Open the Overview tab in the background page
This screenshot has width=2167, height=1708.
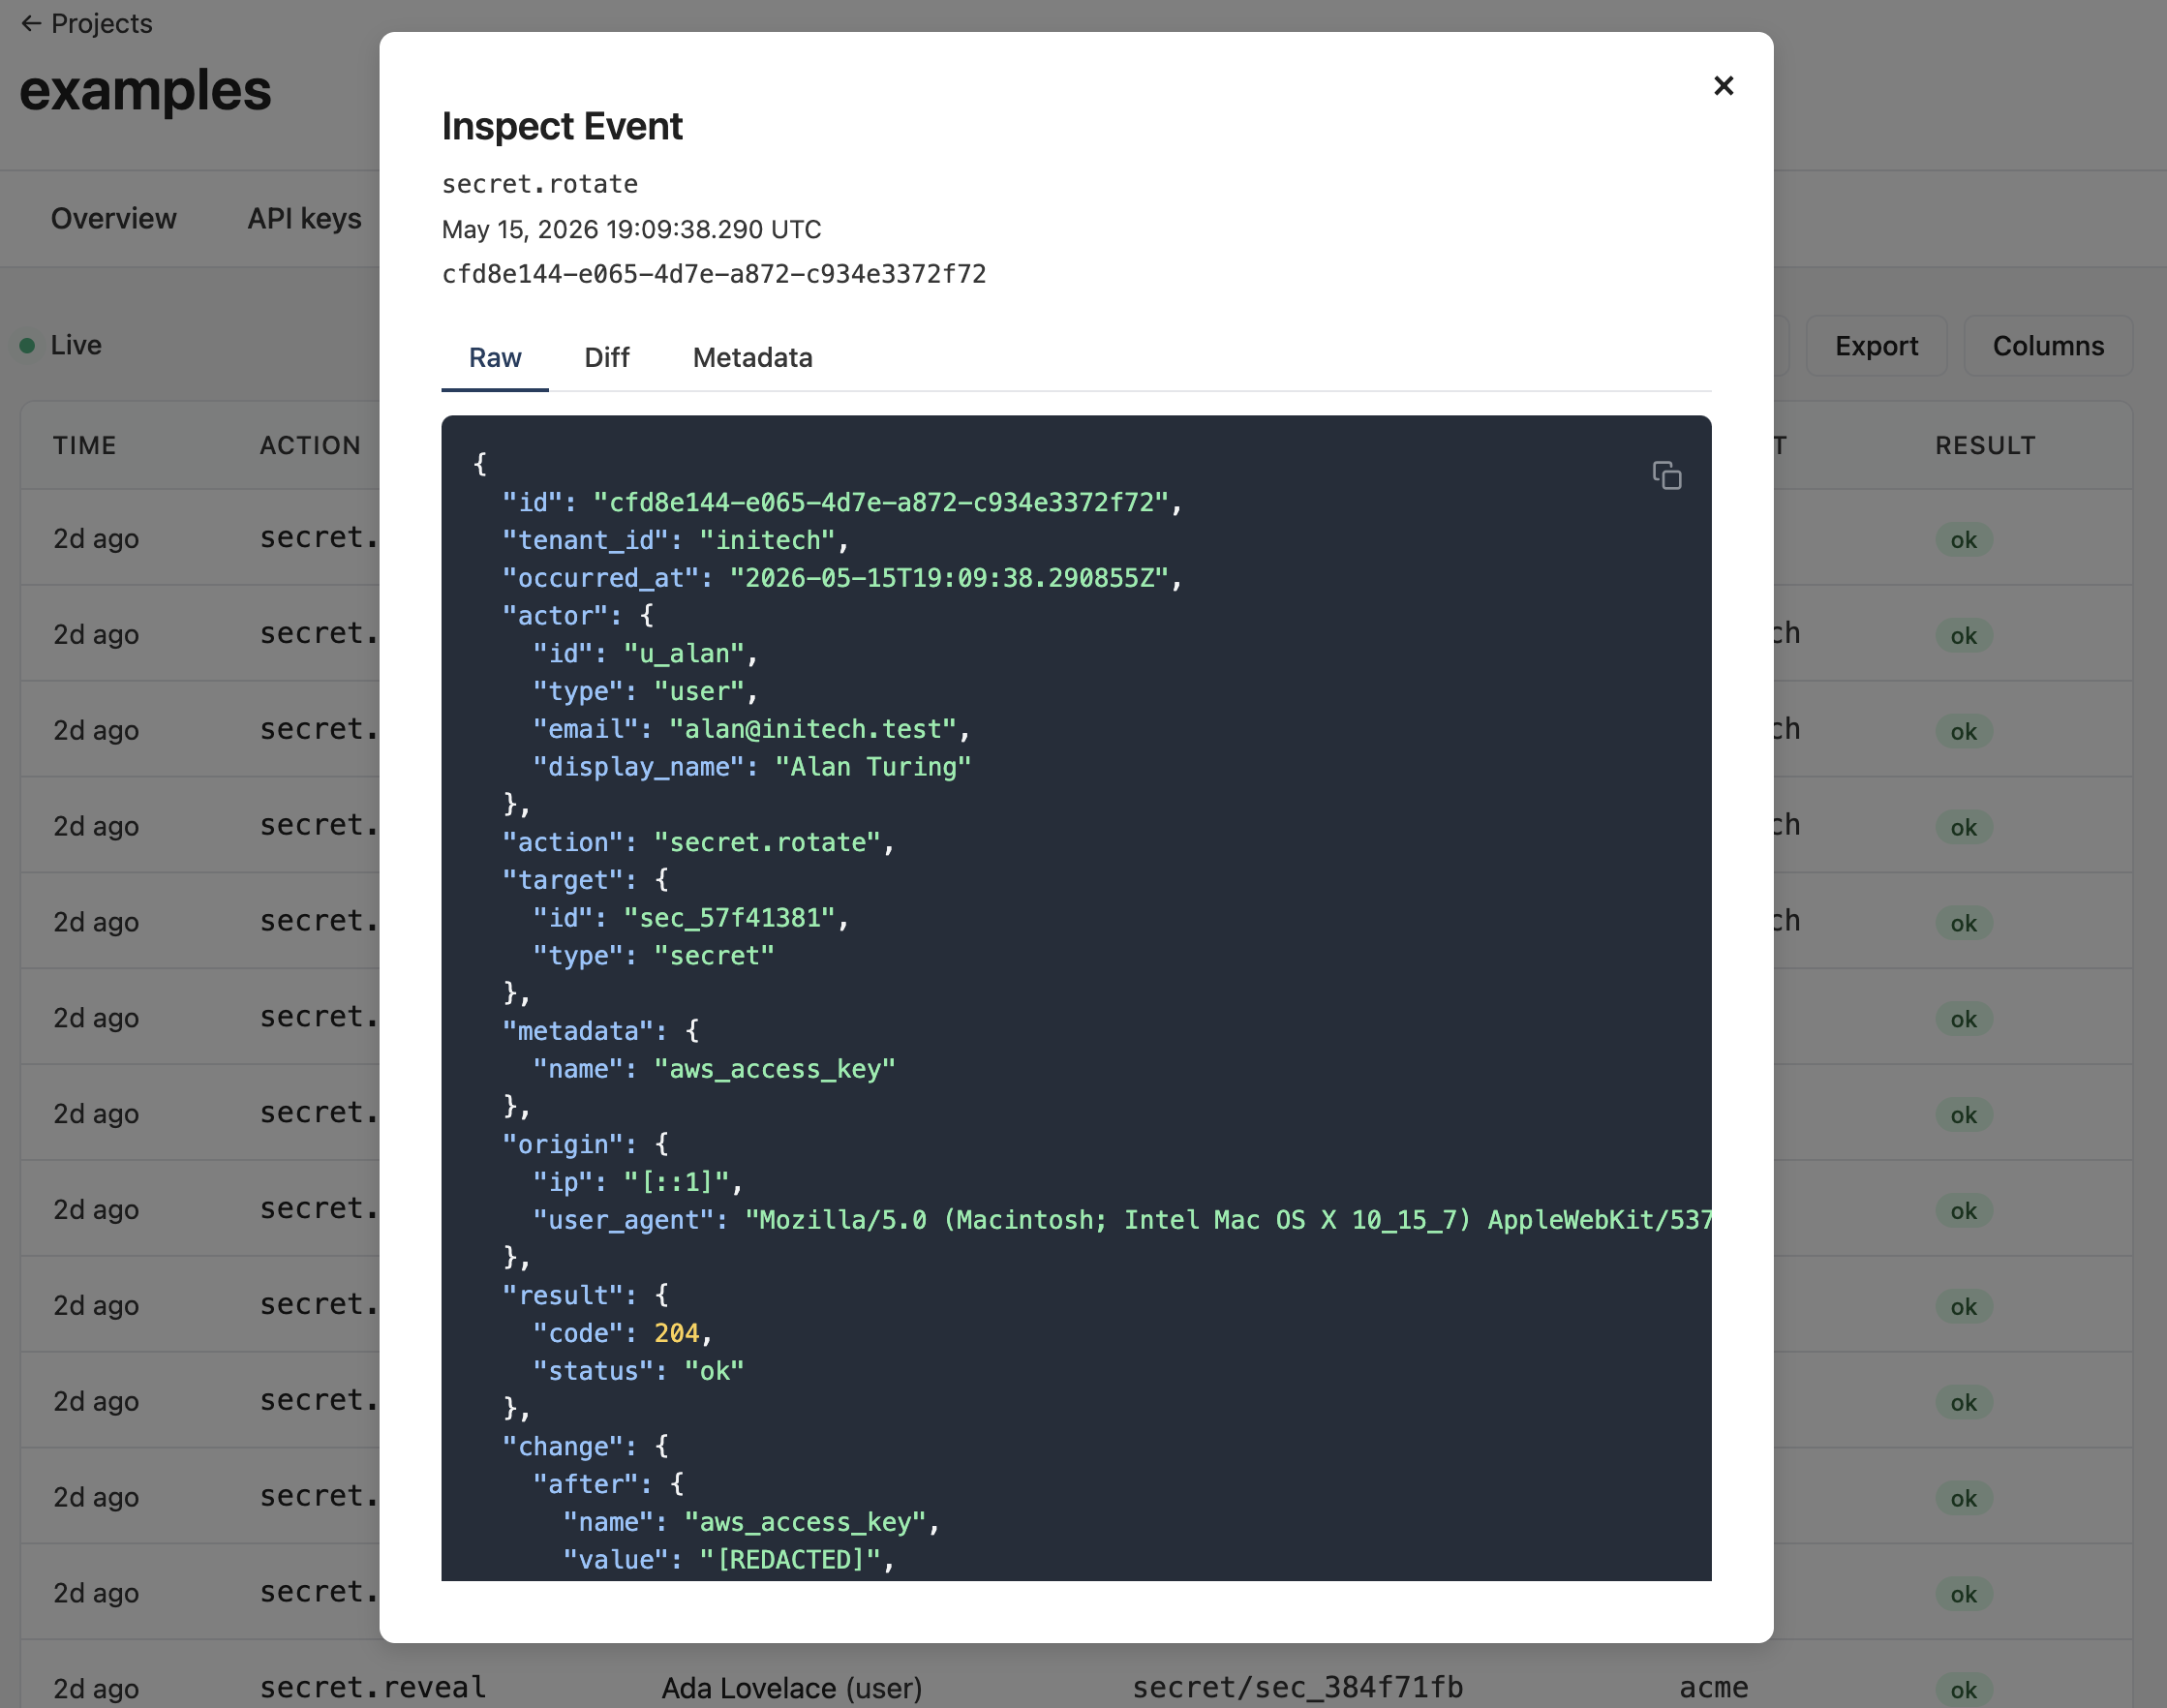(x=113, y=218)
